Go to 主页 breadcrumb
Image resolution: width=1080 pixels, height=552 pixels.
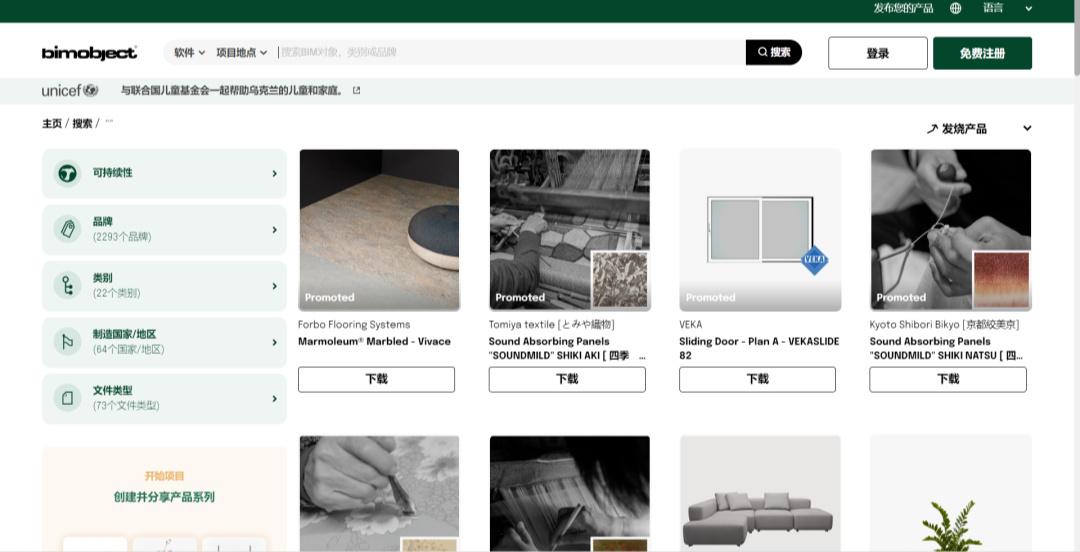pyautogui.click(x=52, y=123)
